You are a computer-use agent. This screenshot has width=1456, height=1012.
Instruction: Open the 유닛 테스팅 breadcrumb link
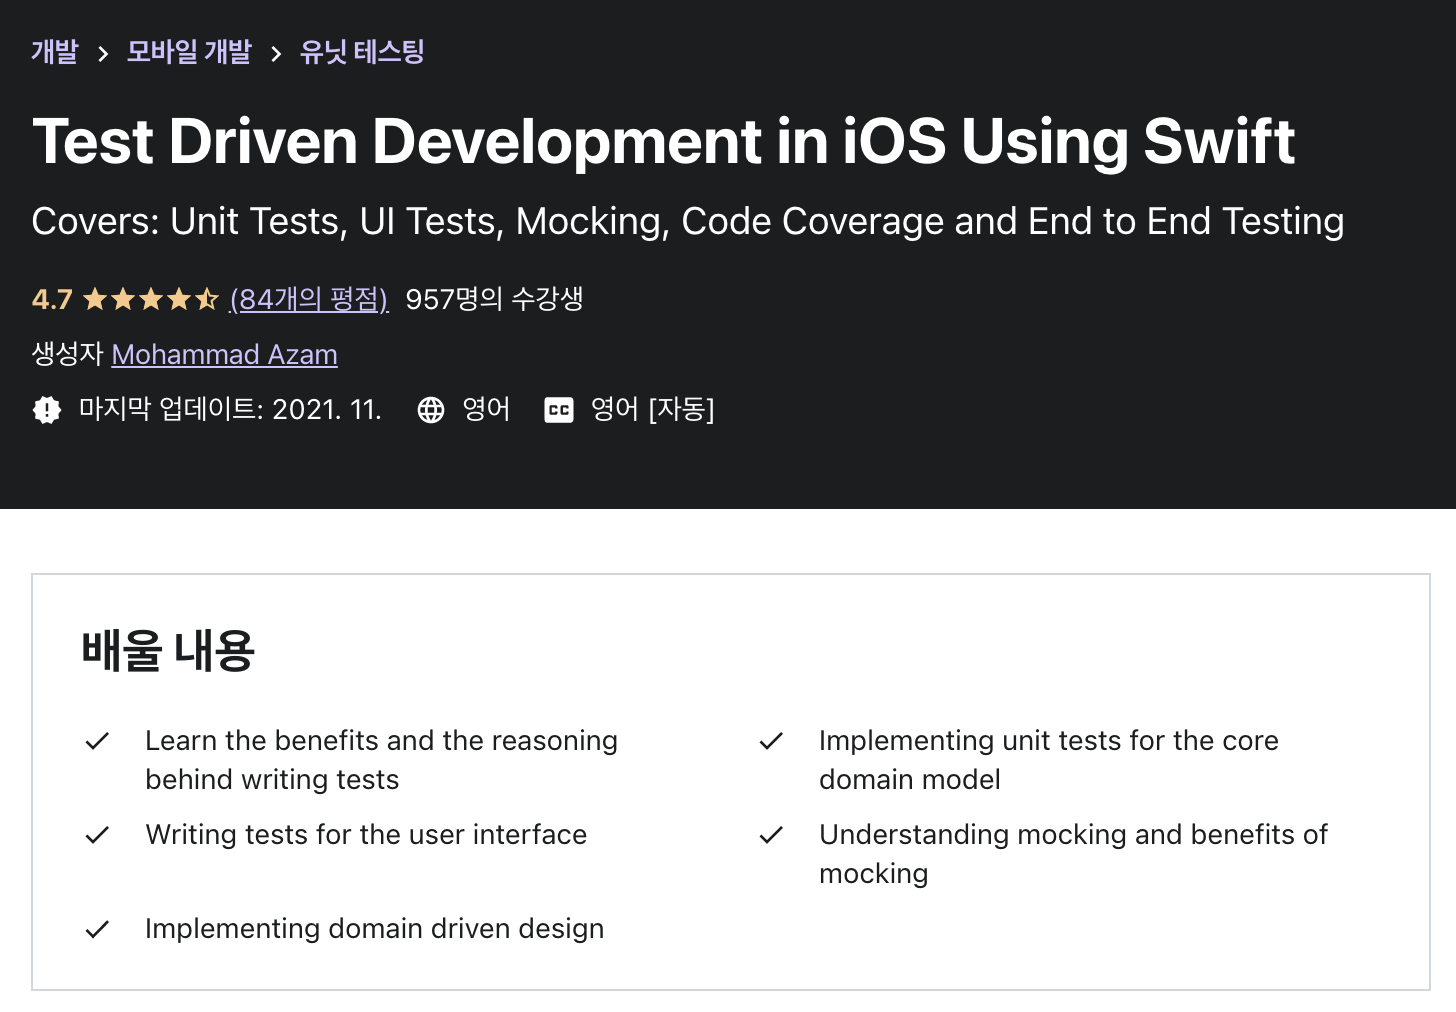362,52
